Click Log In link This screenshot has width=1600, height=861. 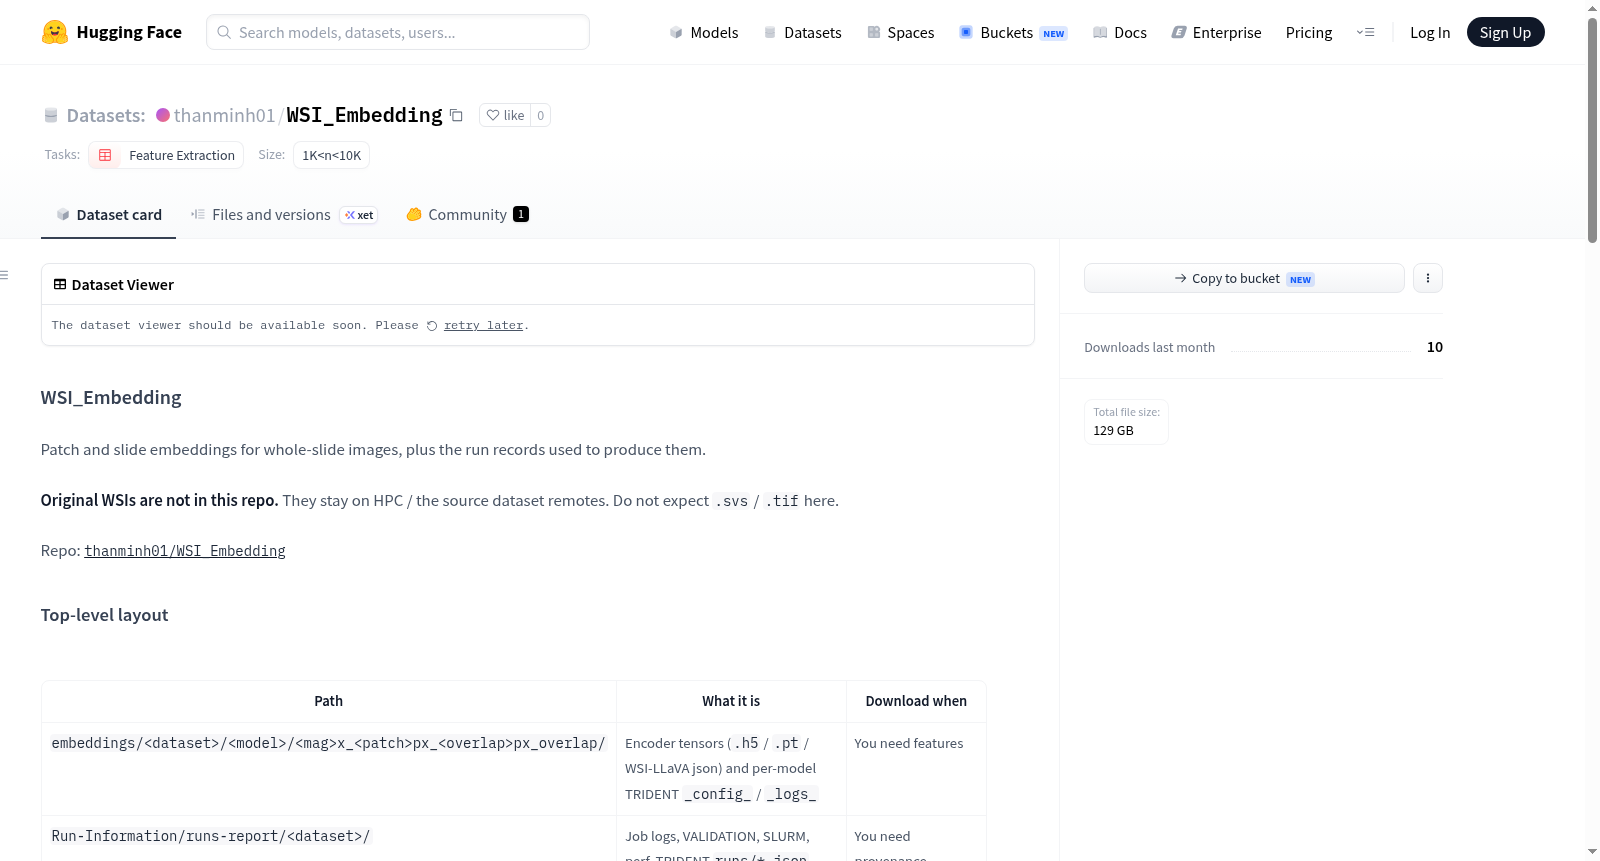click(x=1430, y=32)
